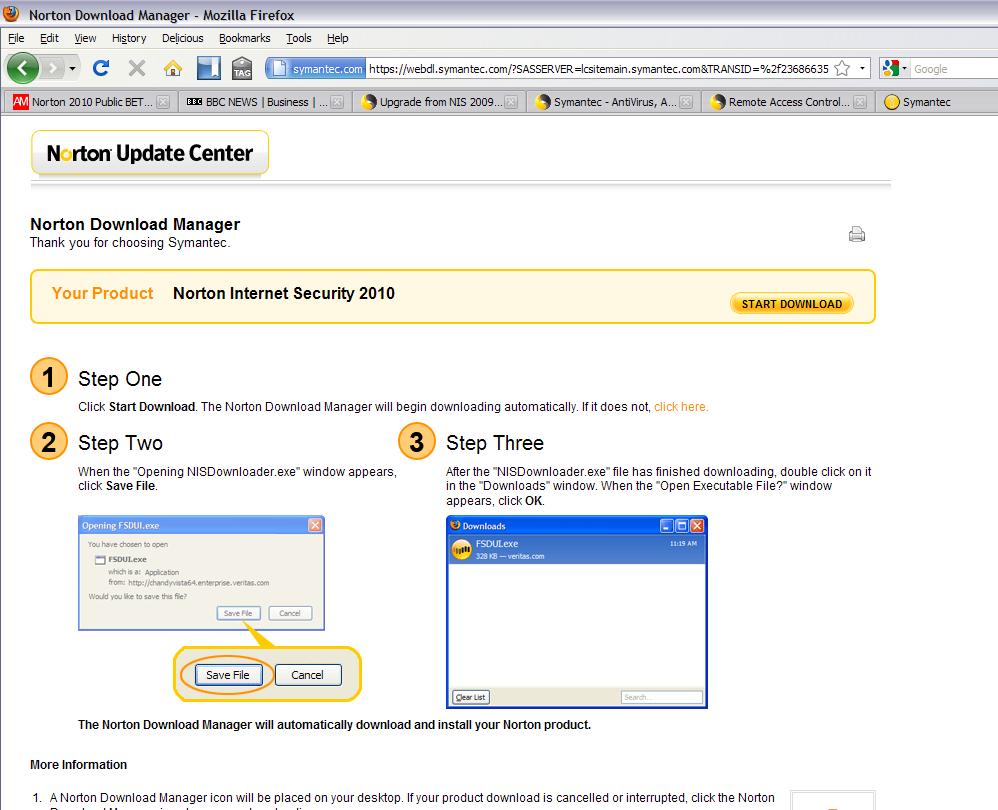Click the orange 'click here' link
This screenshot has height=810, width=998.
click(x=680, y=407)
